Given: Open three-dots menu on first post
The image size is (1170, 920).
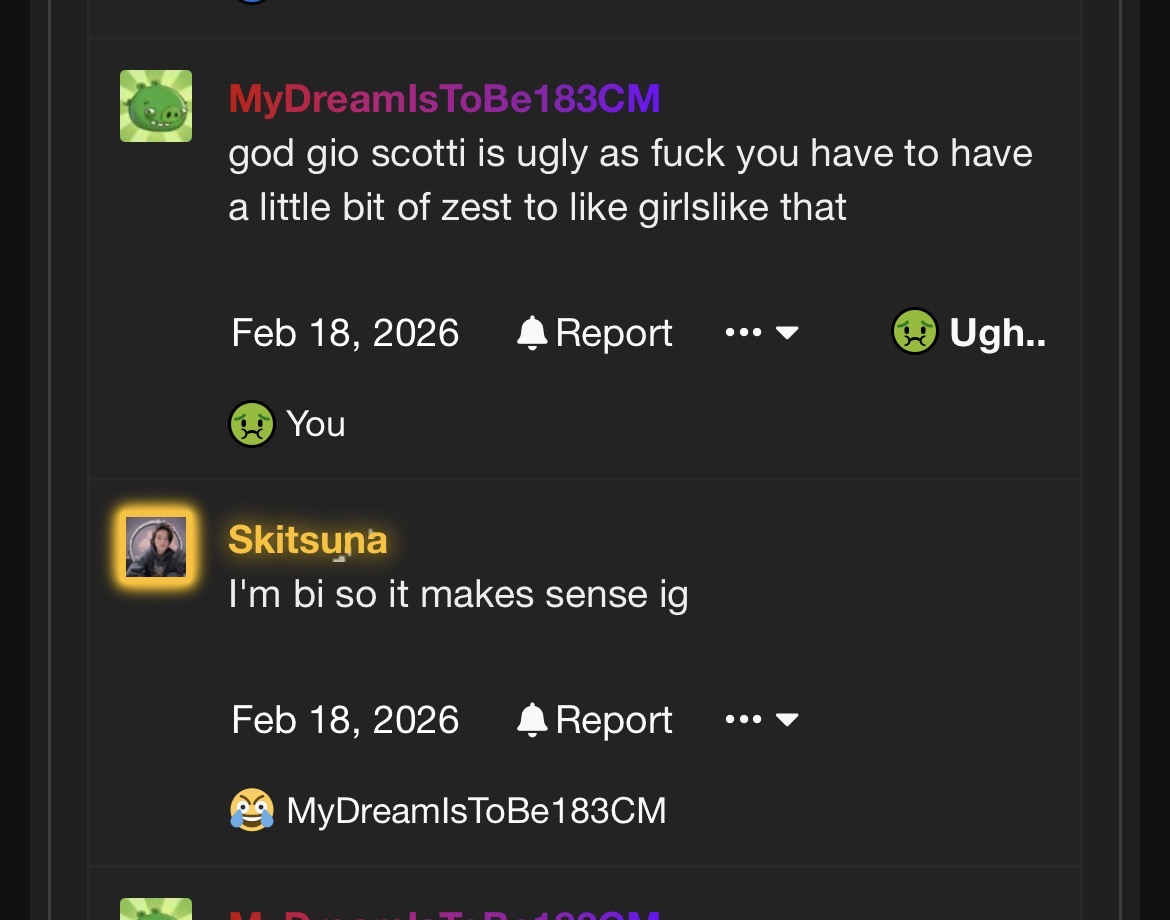Looking at the screenshot, I should 743,332.
